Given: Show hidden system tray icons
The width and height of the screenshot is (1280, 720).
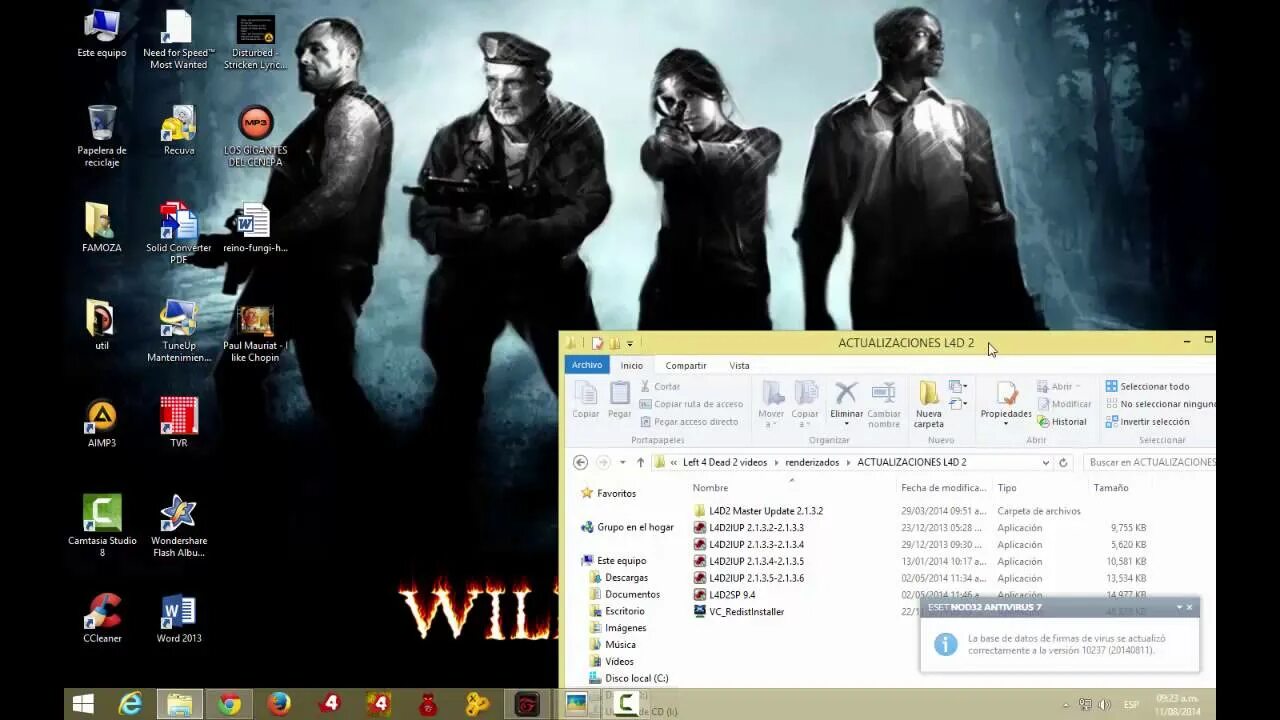Looking at the screenshot, I should click(x=1067, y=705).
